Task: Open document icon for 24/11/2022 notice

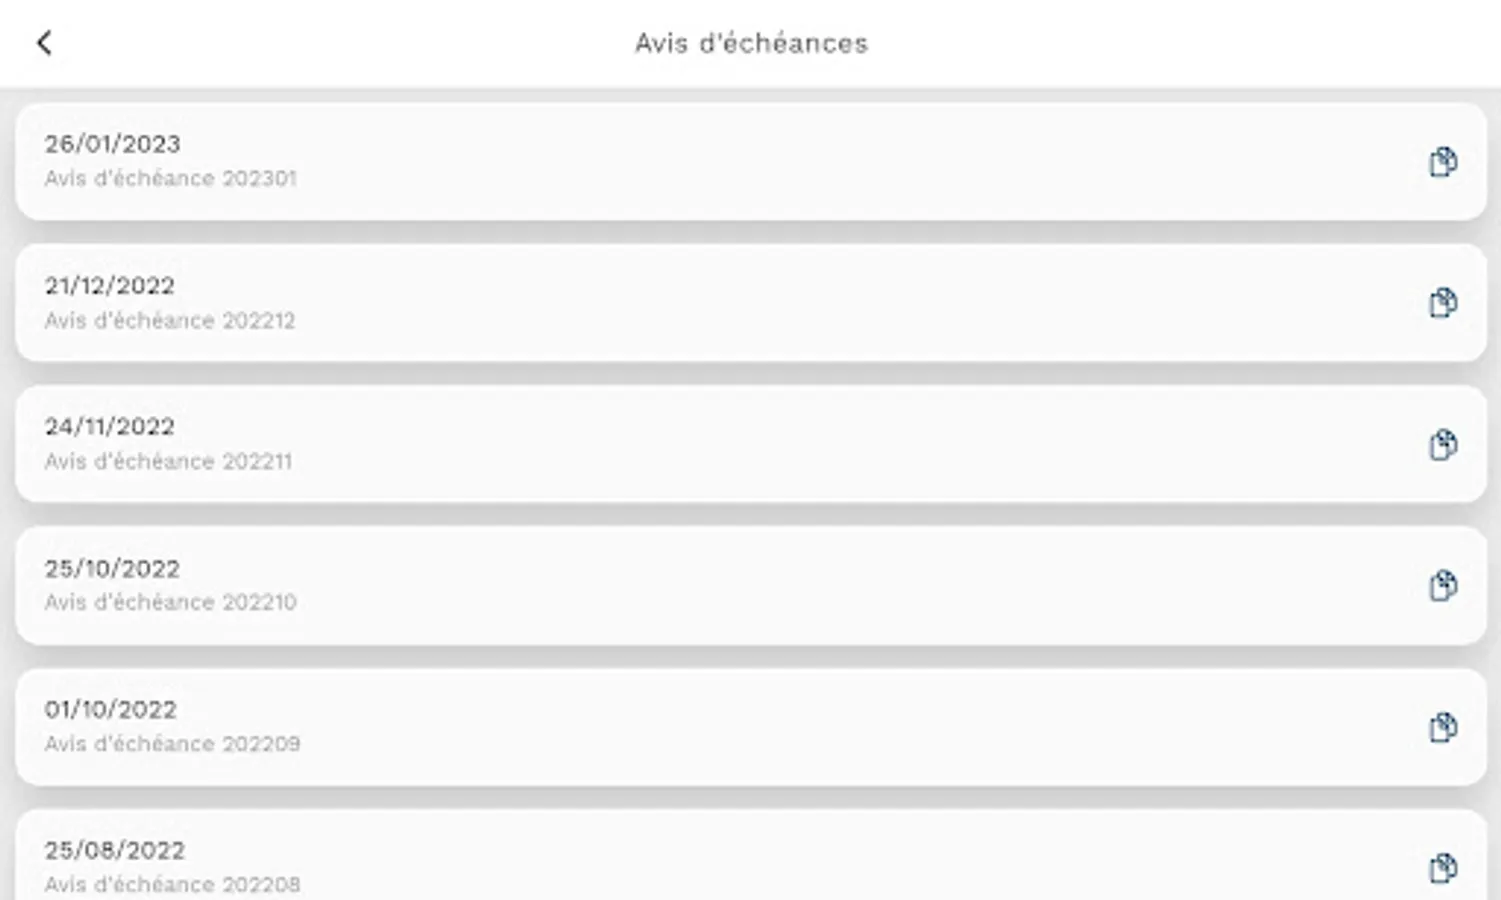Action: tap(1442, 445)
